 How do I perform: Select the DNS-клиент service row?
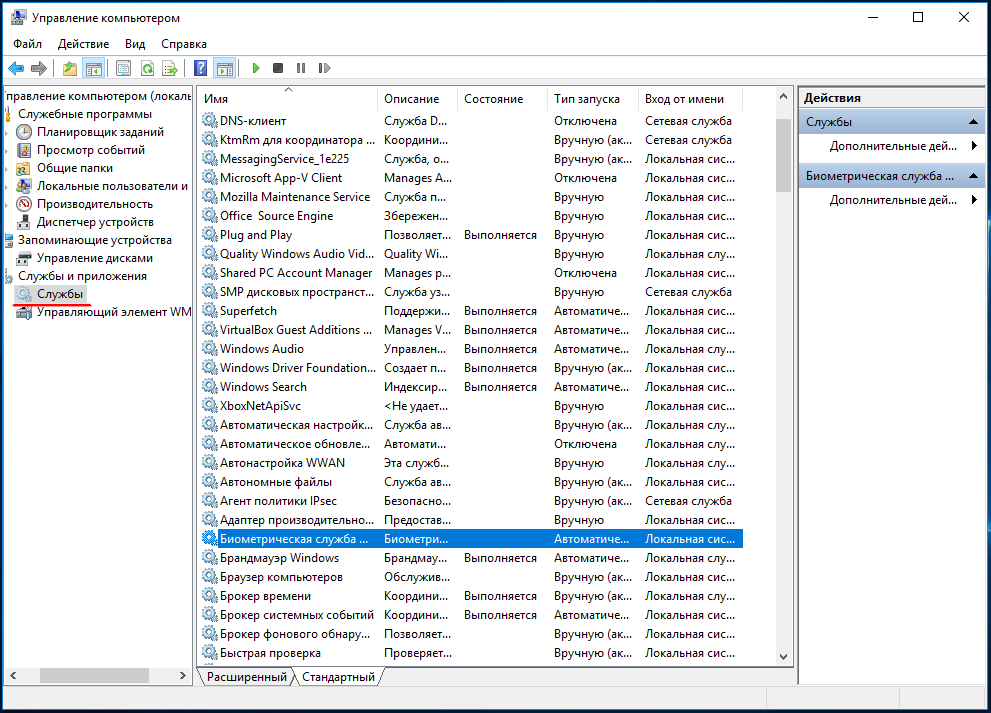(471, 121)
